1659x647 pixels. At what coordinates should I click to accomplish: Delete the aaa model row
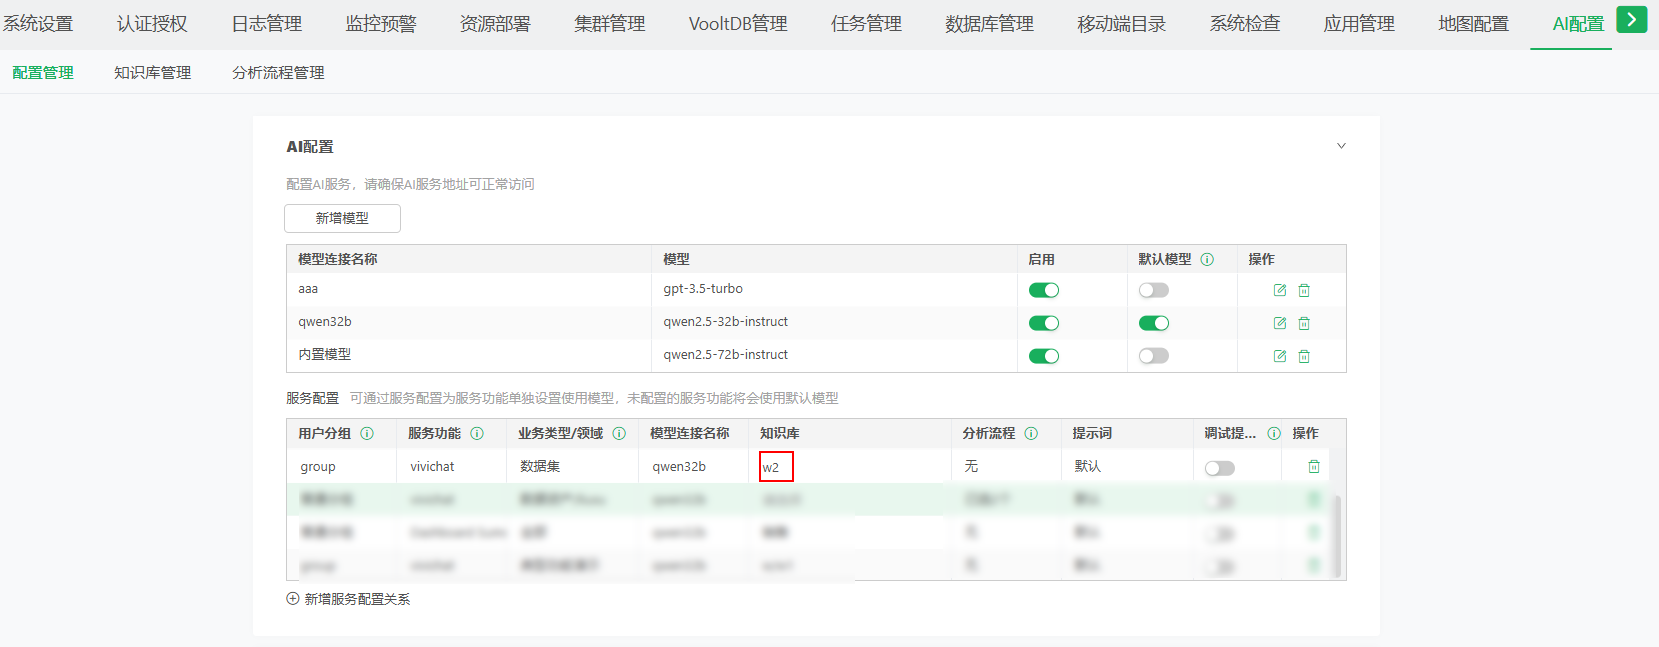pyautogui.click(x=1304, y=290)
